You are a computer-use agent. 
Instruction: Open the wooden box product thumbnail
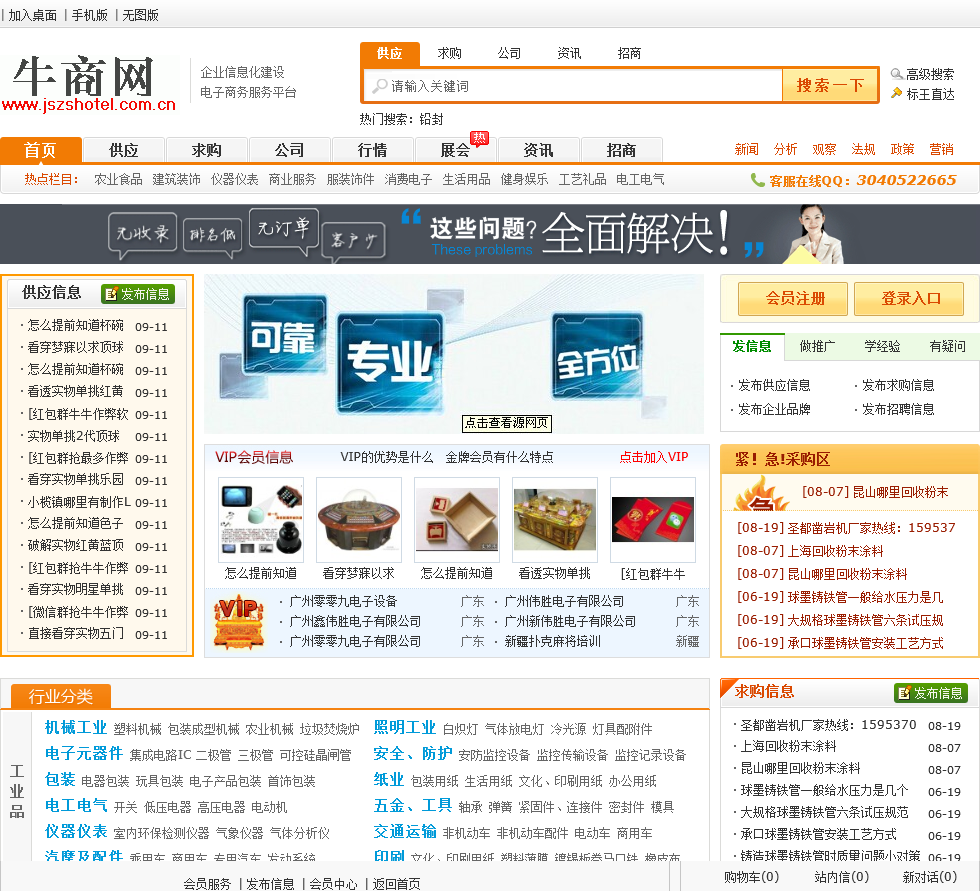tap(457, 520)
